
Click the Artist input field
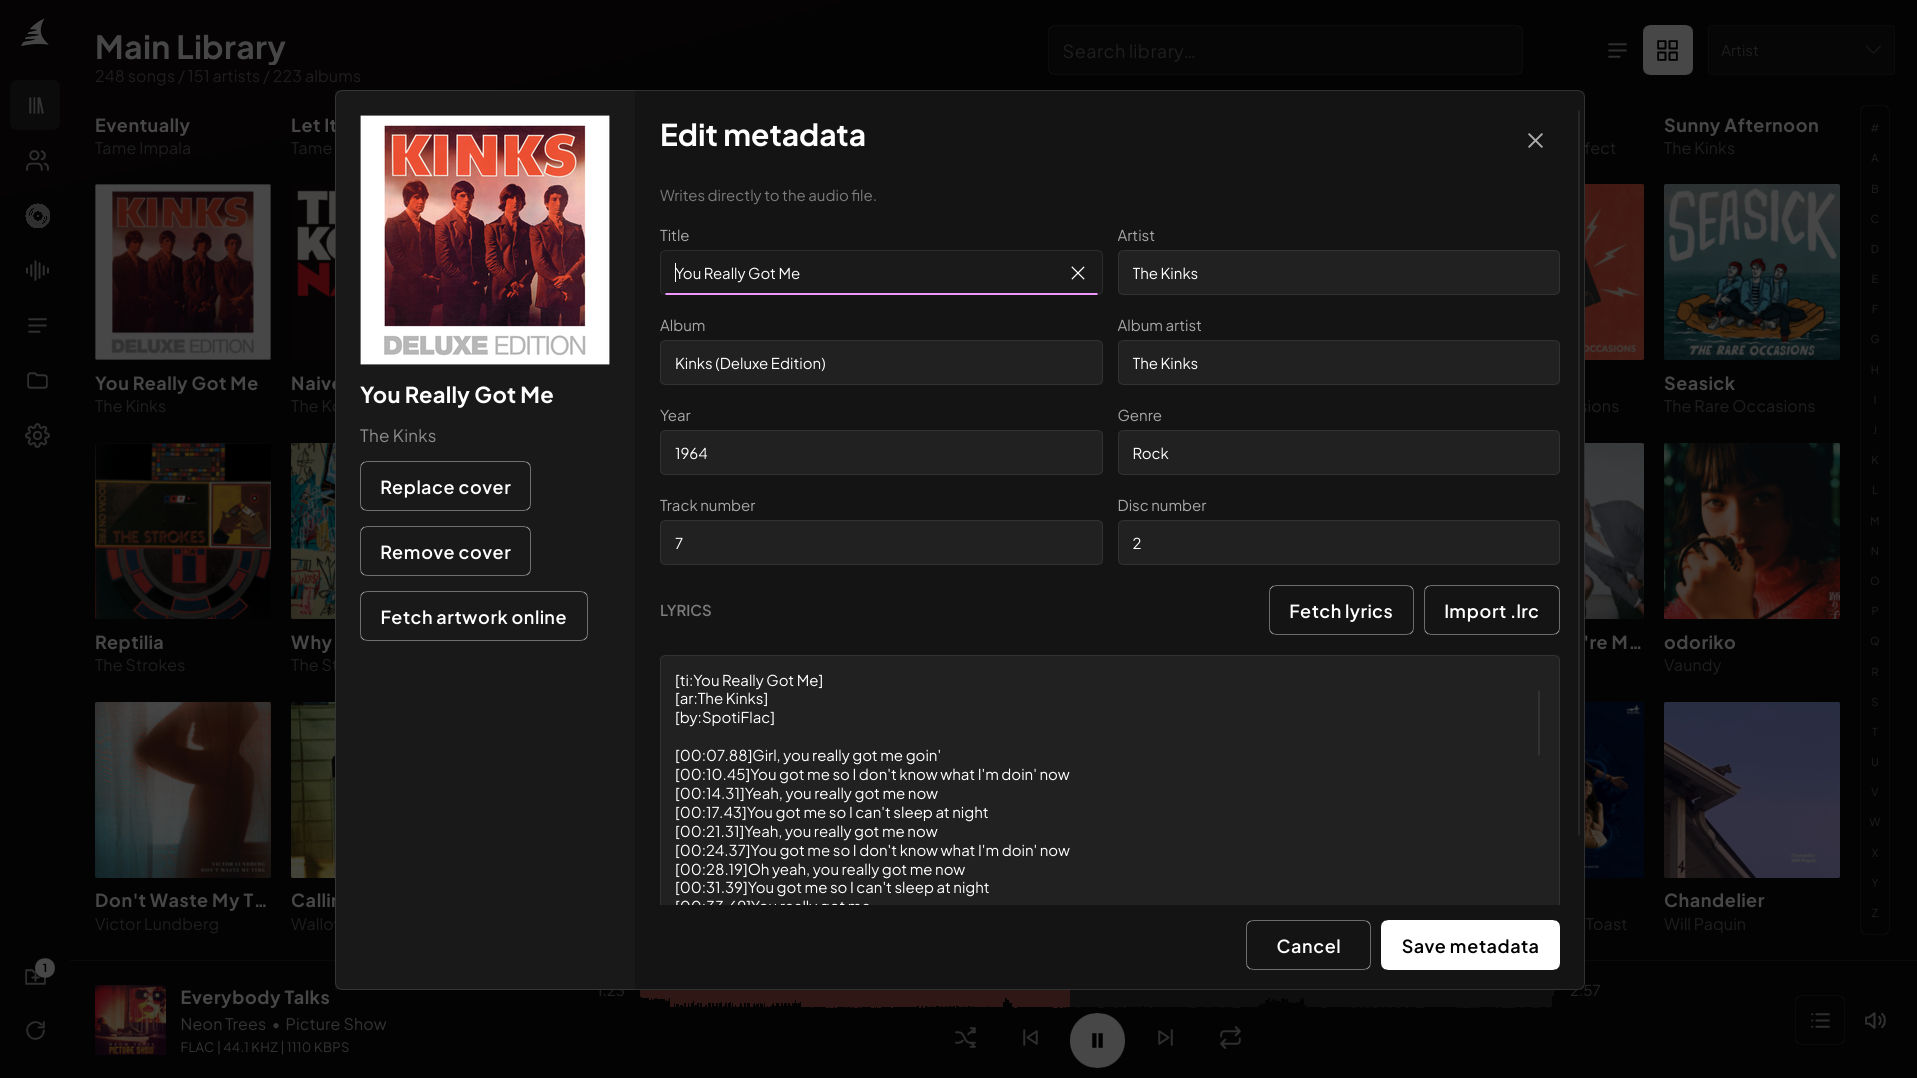point(1338,273)
